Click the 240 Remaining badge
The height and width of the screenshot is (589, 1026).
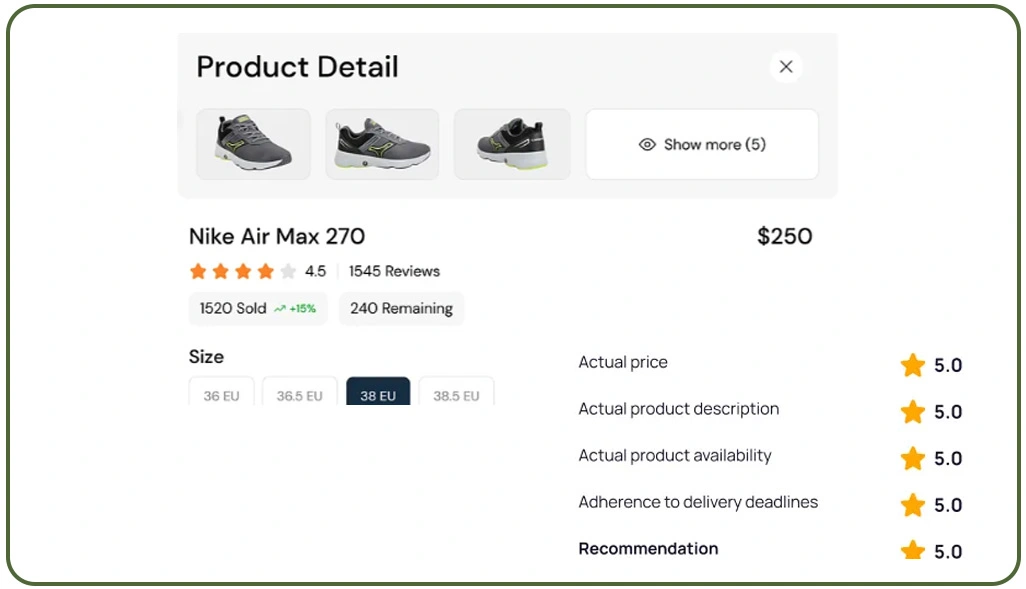(x=401, y=308)
